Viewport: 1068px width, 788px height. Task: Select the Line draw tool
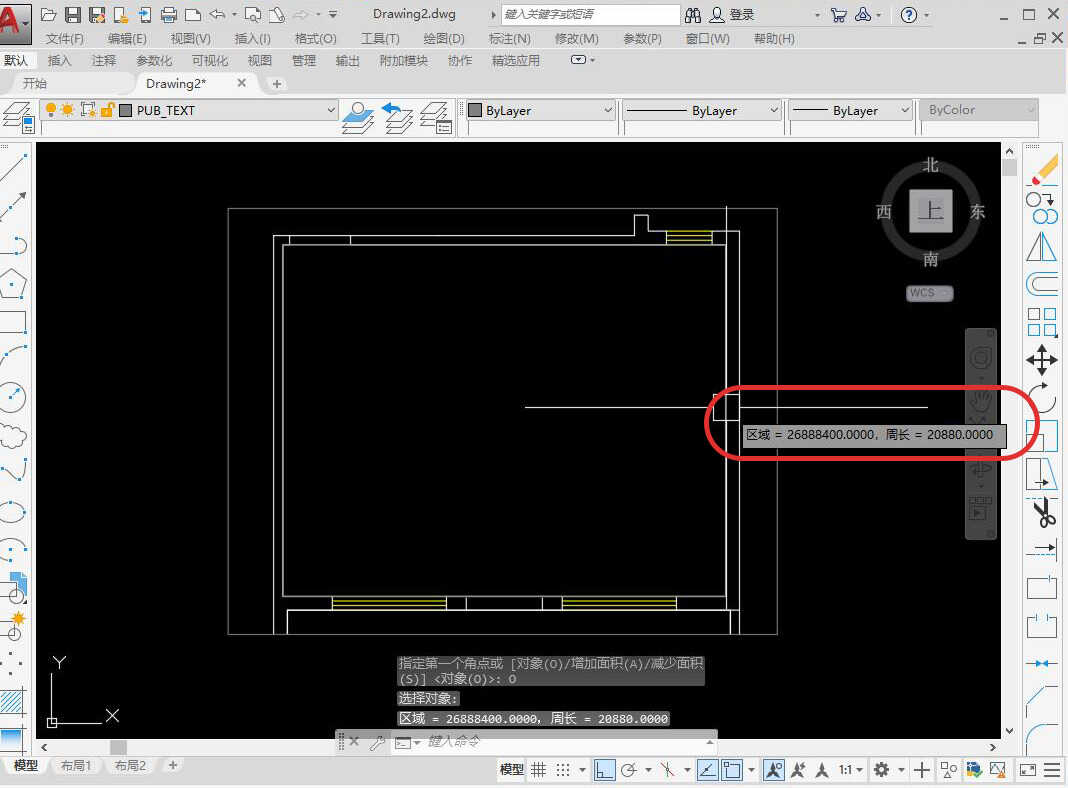(13, 168)
